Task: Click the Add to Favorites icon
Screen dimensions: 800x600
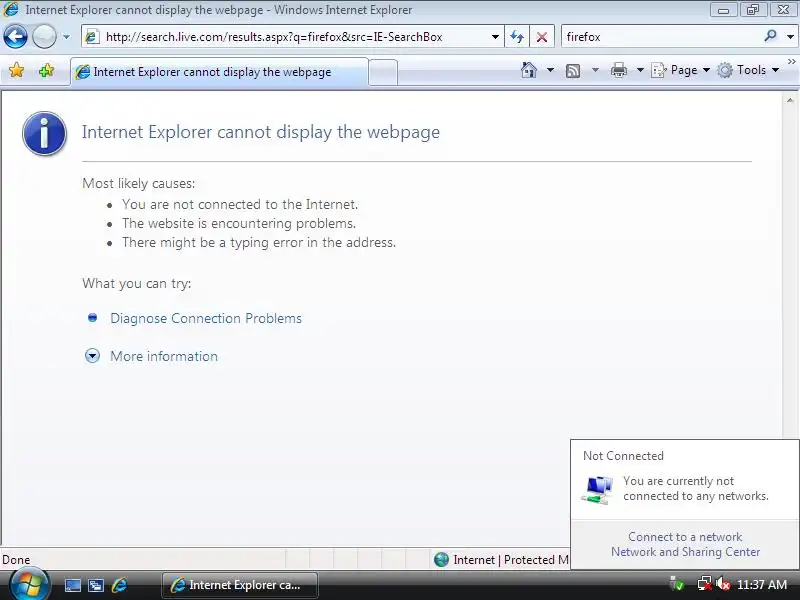Action: pyautogui.click(x=46, y=70)
